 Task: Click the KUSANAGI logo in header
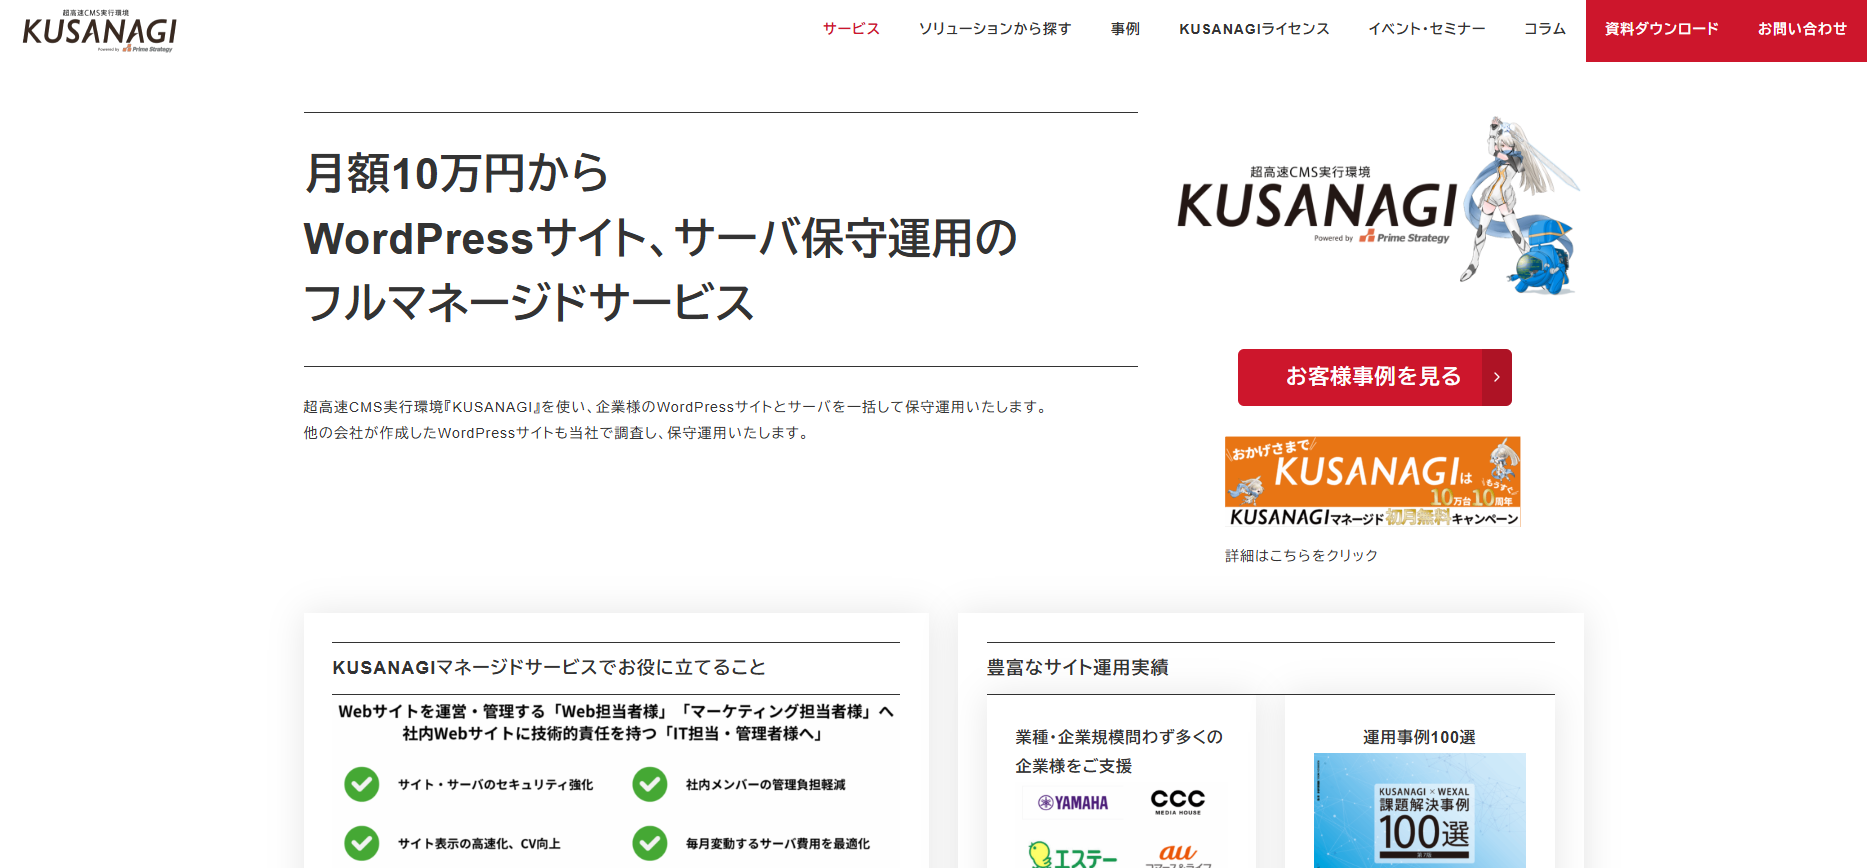(99, 31)
